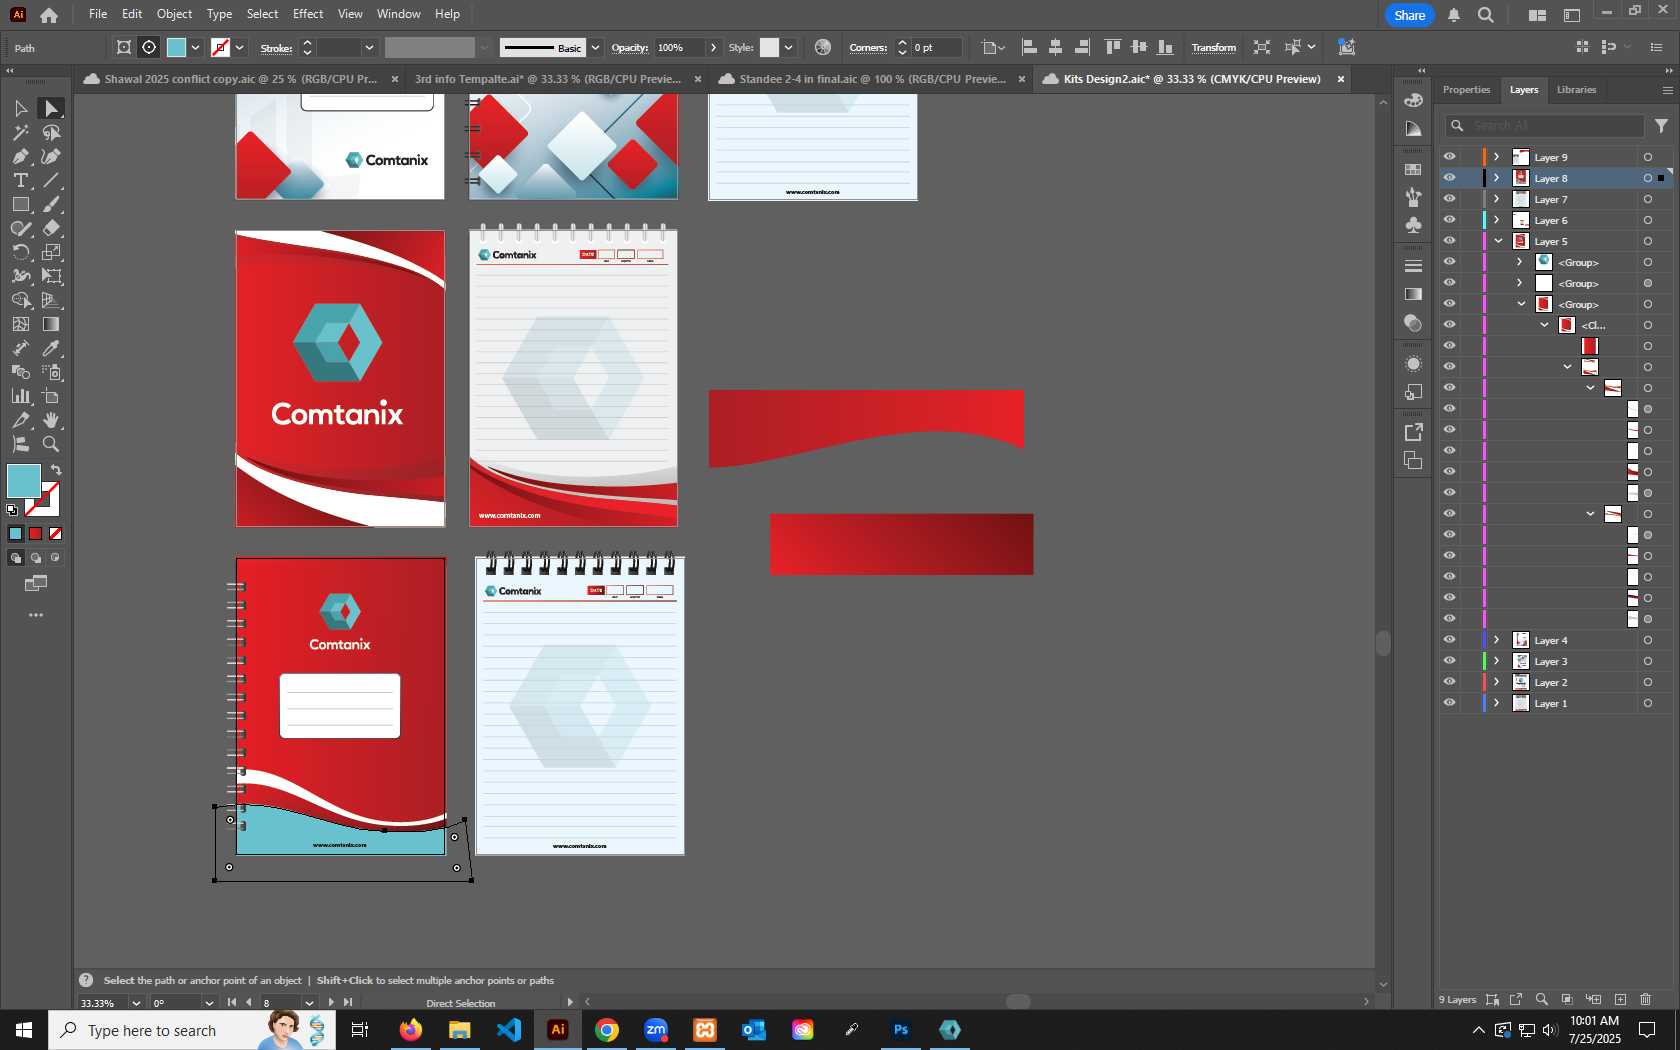Select the Selection tool arrow

[x=20, y=108]
